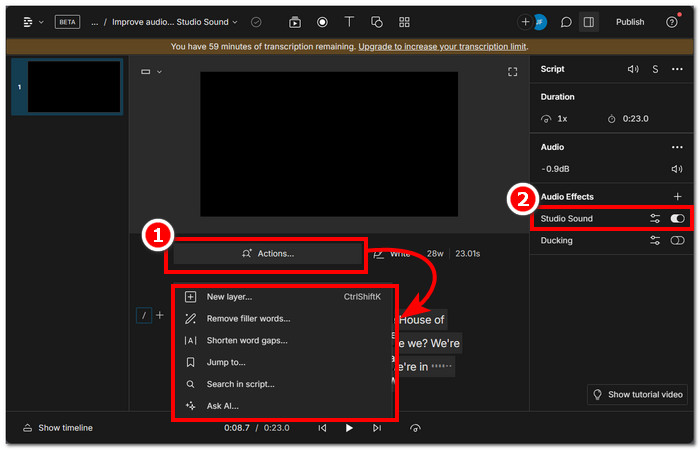Image resolution: width=700 pixels, height=450 pixels.
Task: Mute the Script track speaker icon
Action: [632, 69]
